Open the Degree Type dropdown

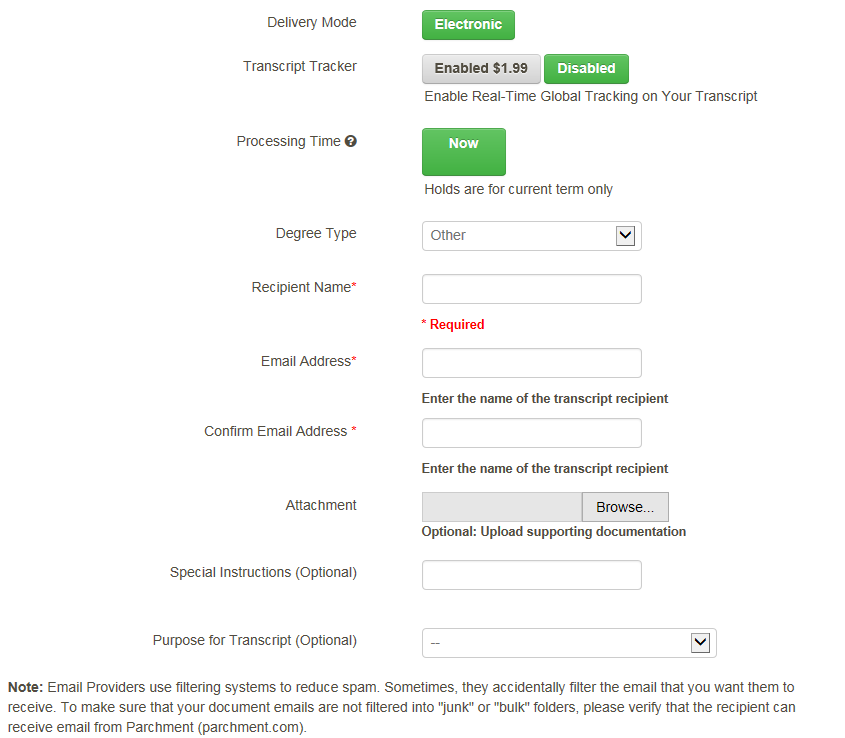click(x=531, y=236)
